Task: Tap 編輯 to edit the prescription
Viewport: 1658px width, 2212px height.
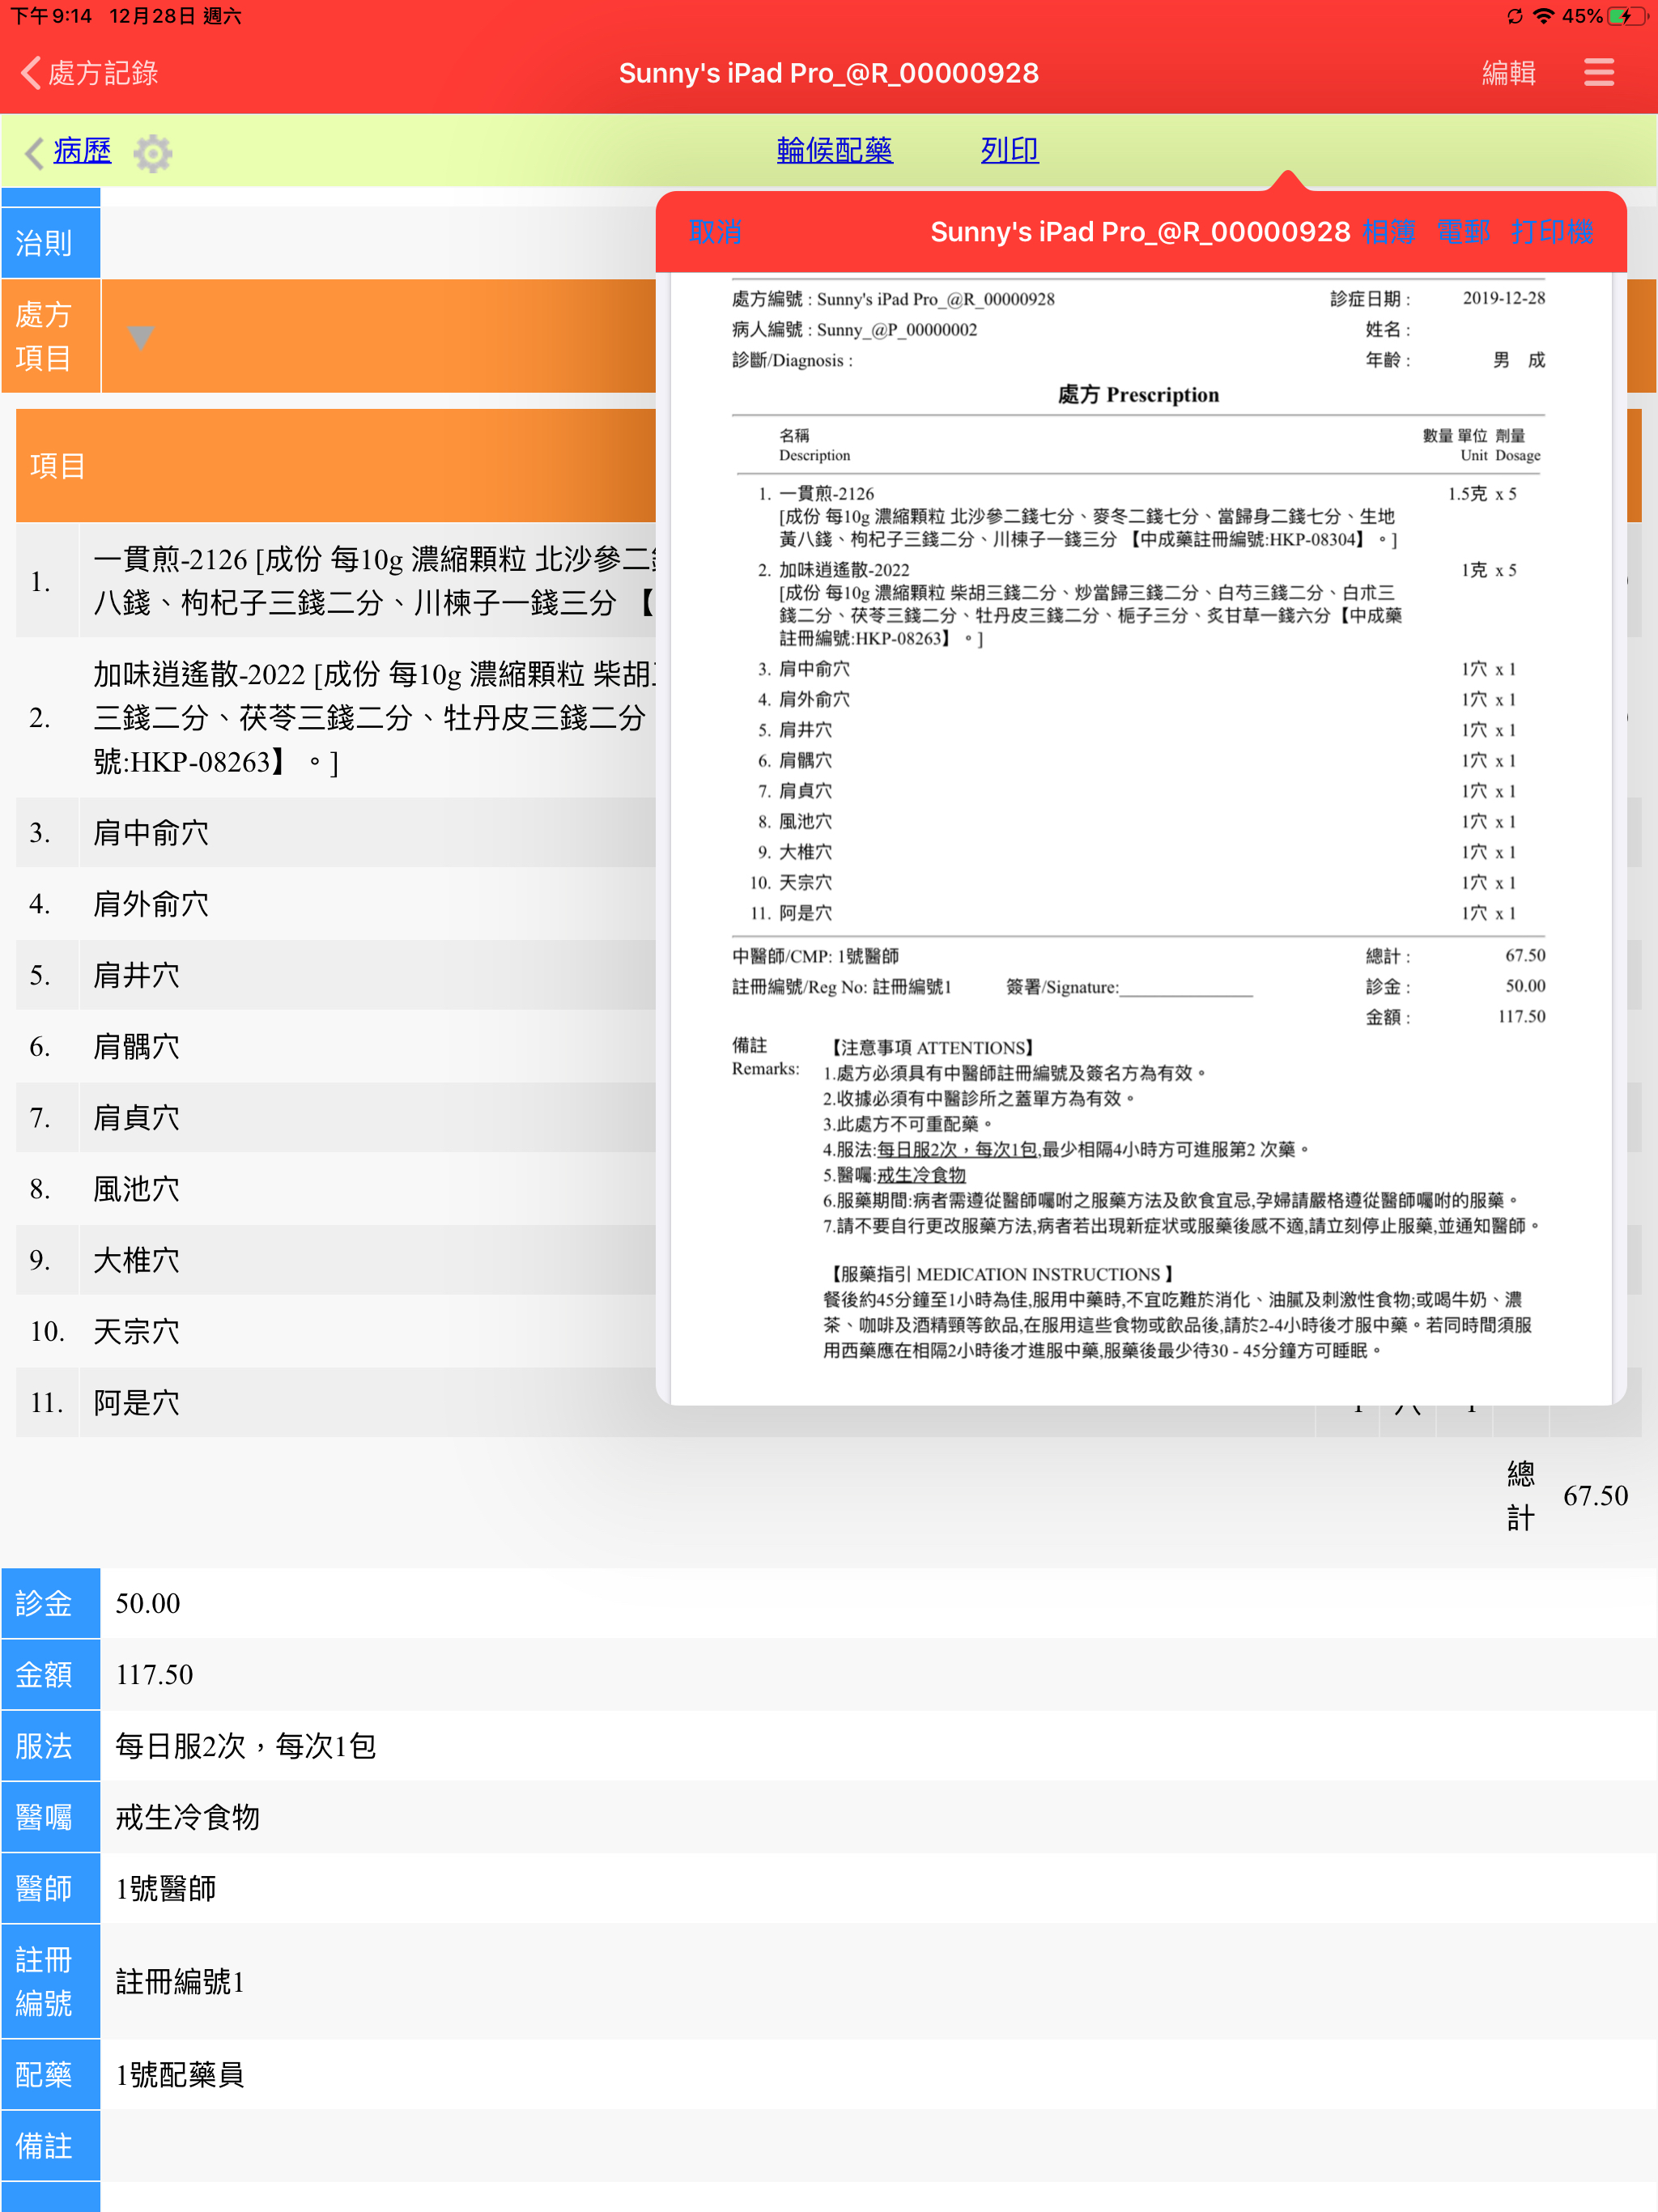Action: pyautogui.click(x=1508, y=73)
